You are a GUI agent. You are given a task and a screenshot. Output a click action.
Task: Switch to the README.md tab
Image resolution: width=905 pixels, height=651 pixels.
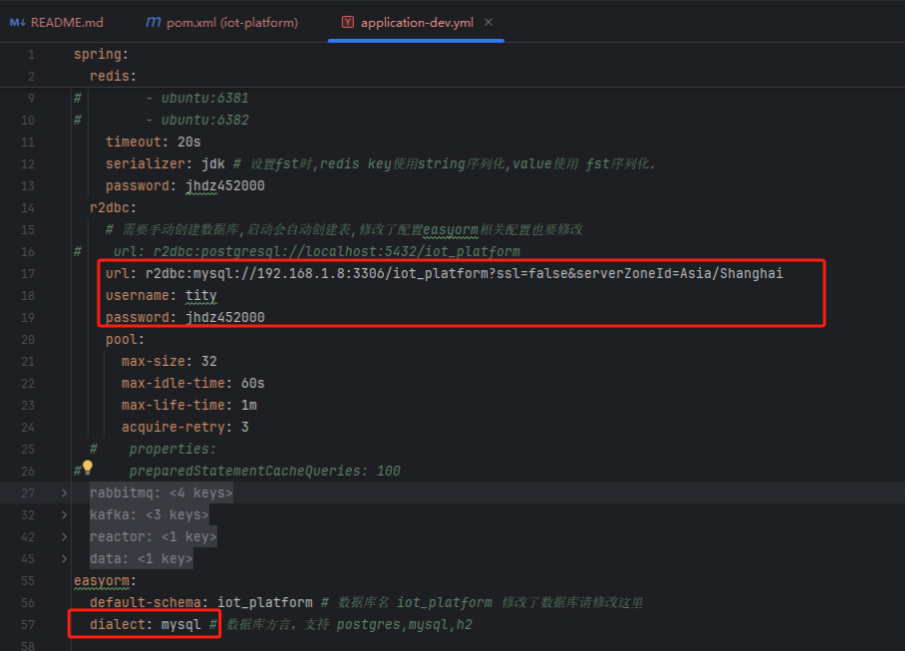click(x=62, y=20)
